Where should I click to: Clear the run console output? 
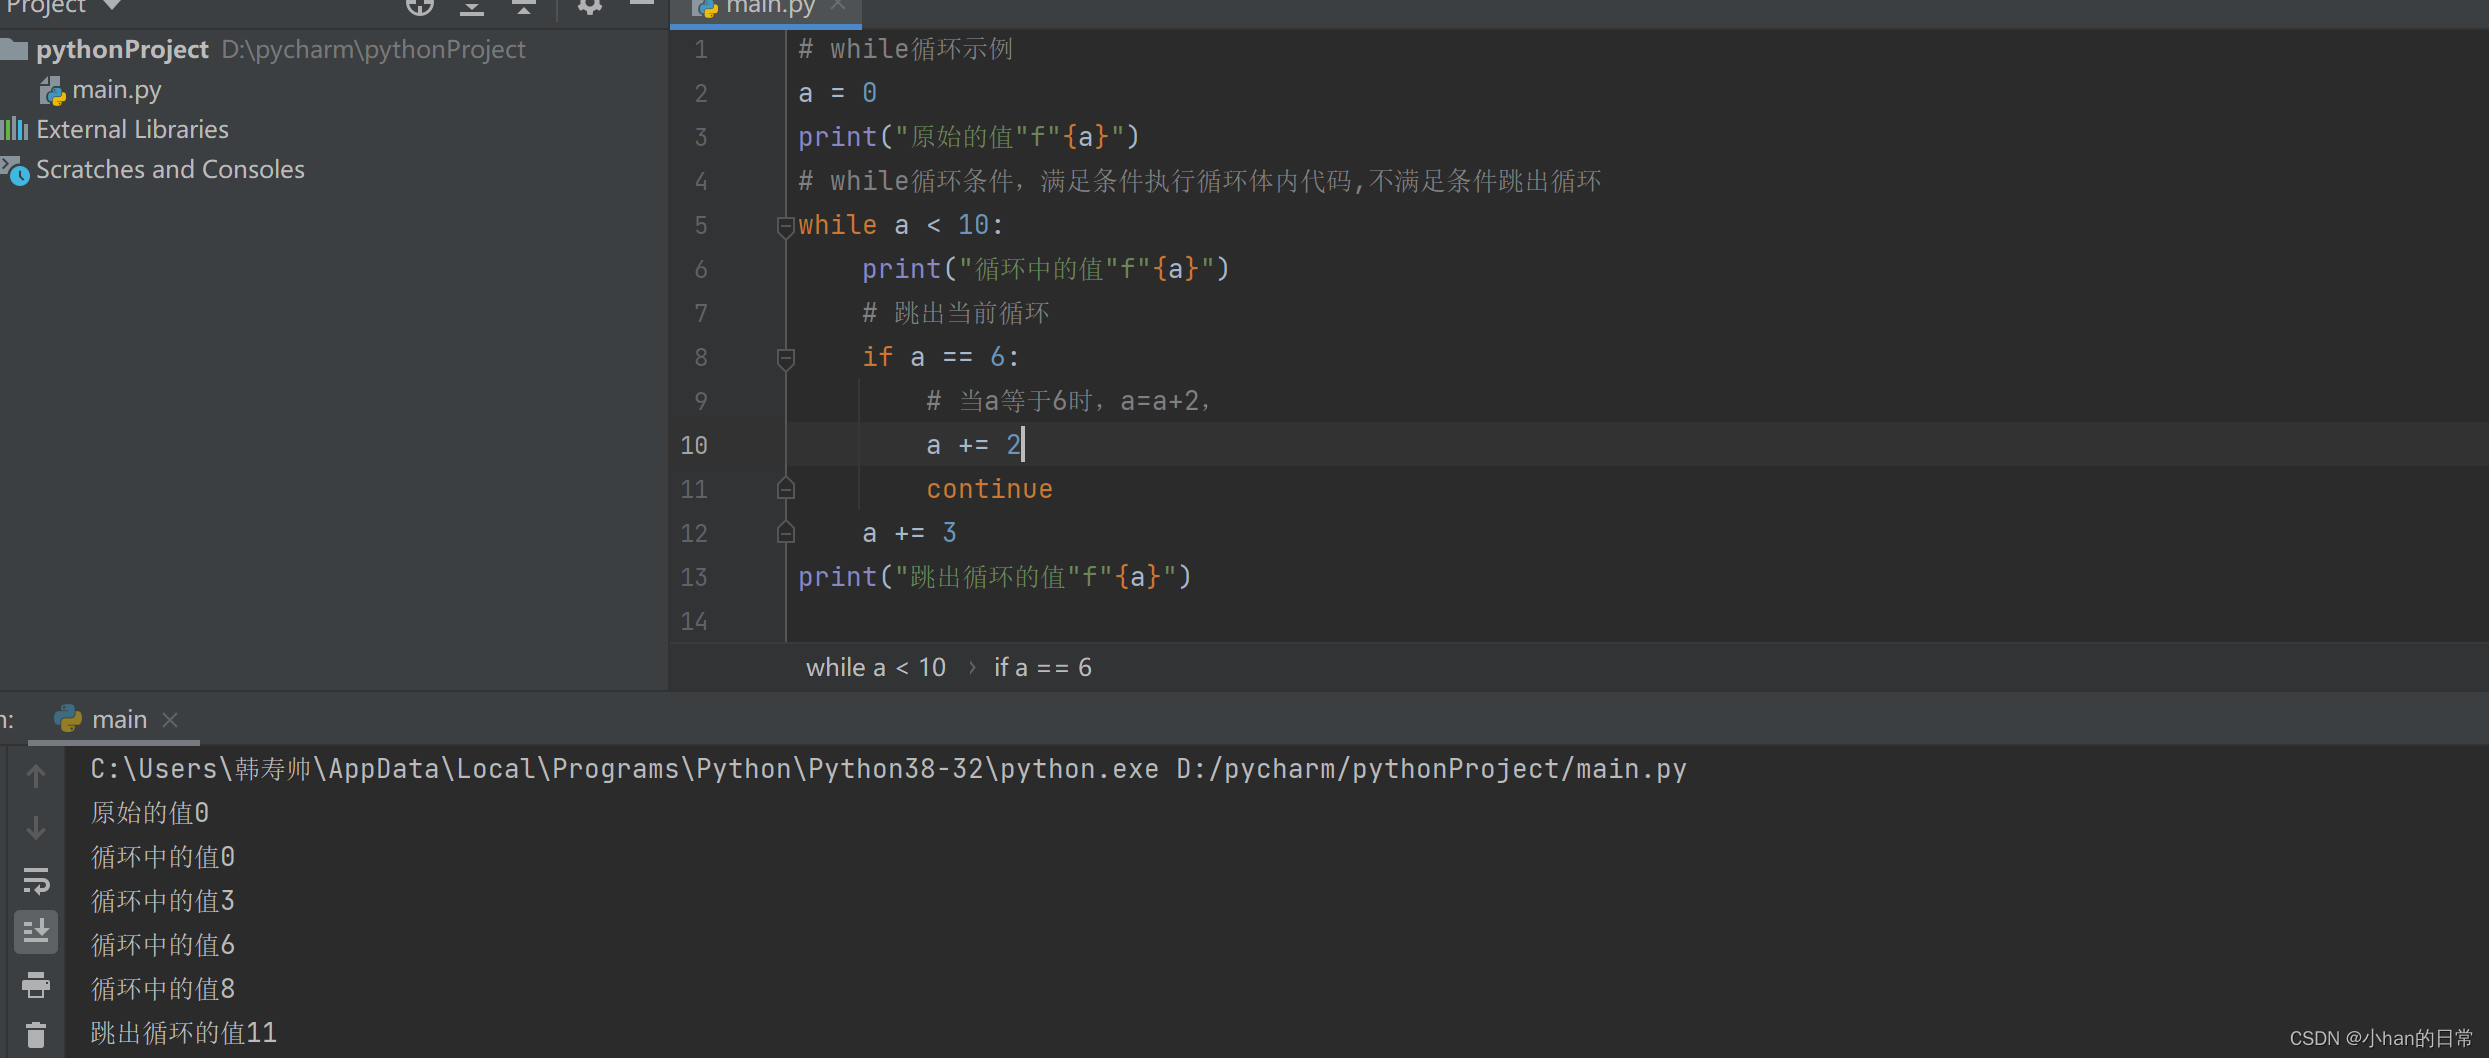click(x=36, y=1034)
